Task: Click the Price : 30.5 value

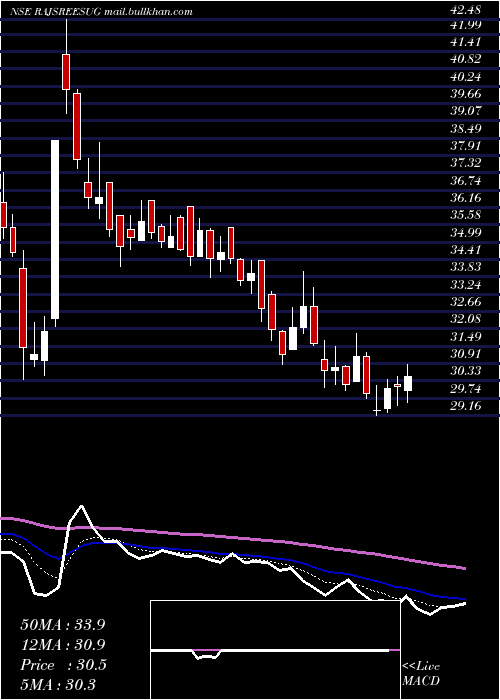Action: point(63,665)
